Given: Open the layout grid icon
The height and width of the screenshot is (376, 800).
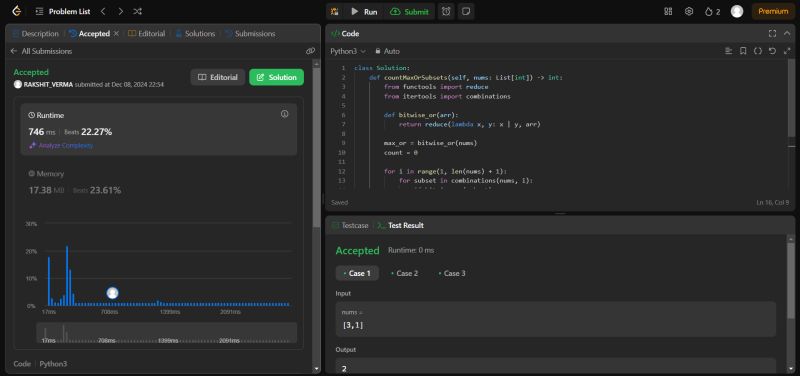Looking at the screenshot, I should coord(668,11).
